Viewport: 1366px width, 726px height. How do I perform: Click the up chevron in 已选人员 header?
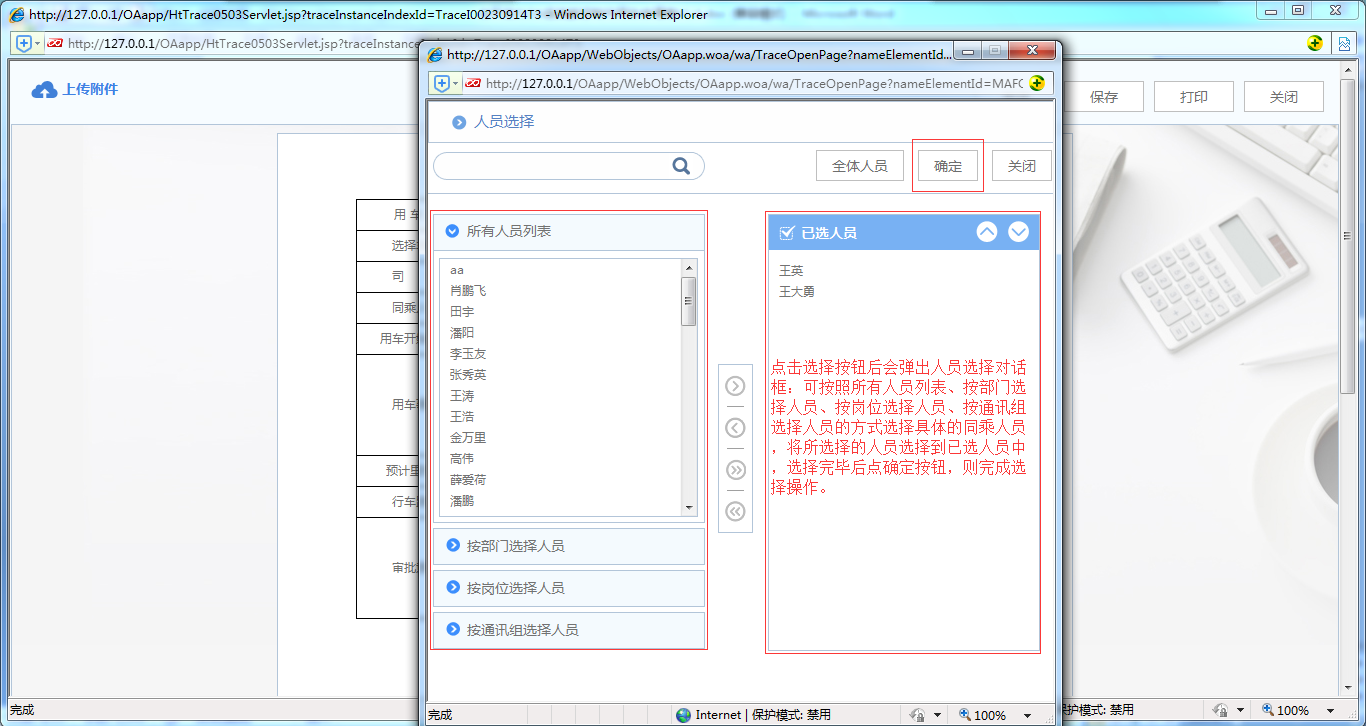987,231
